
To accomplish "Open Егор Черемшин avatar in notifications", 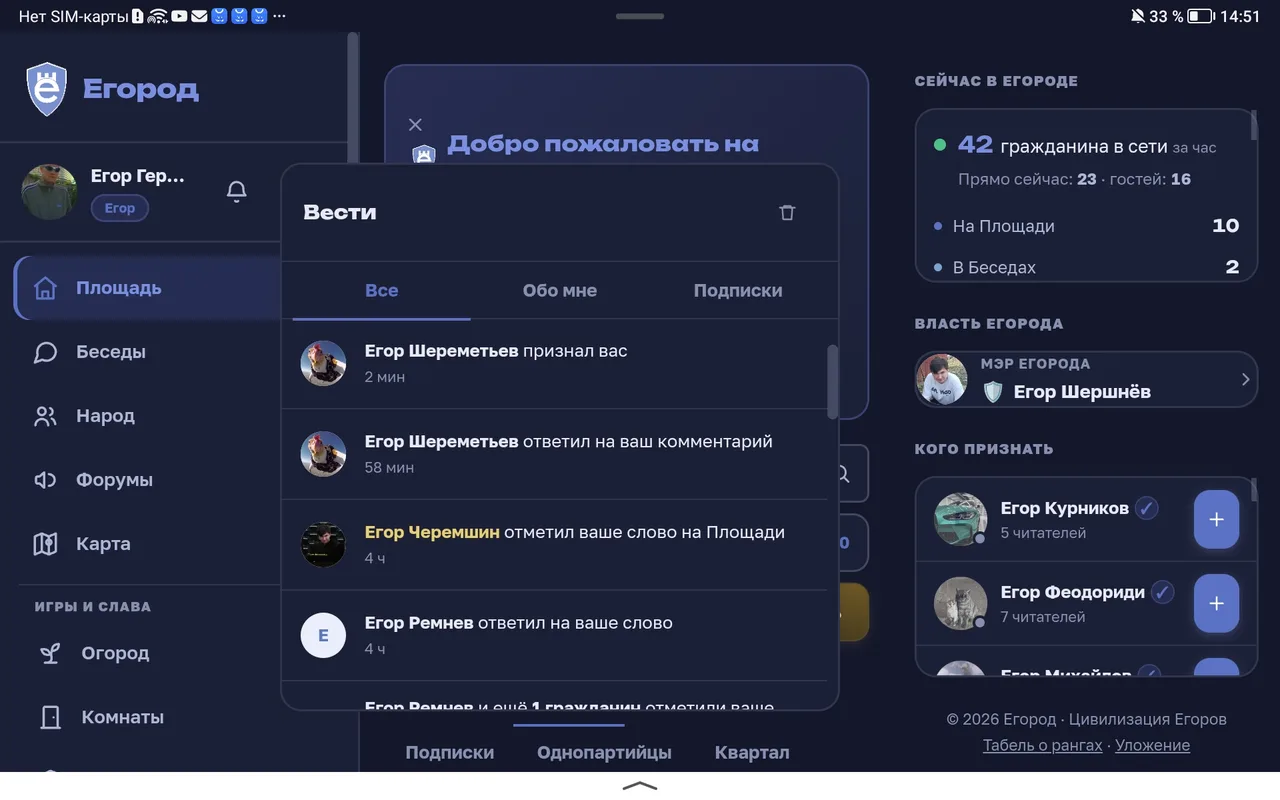I will [323, 545].
